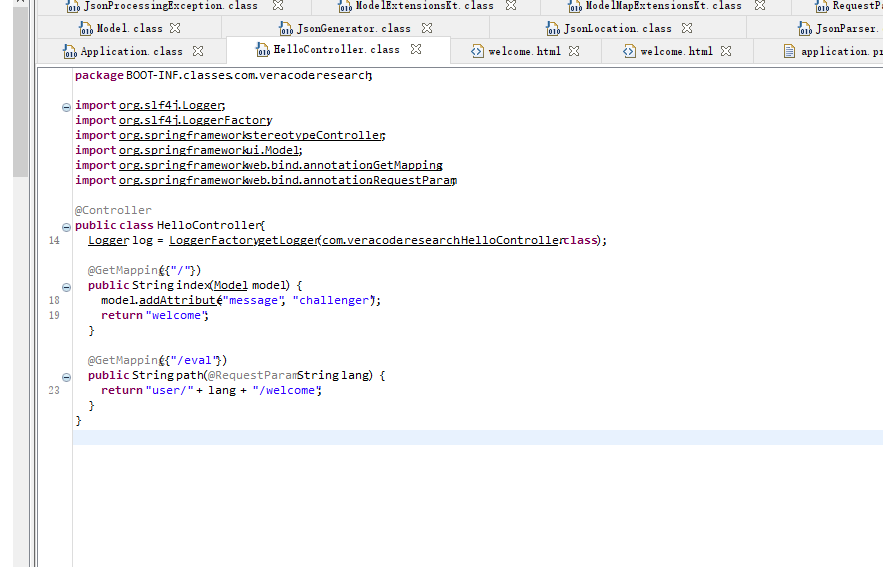The image size is (883, 567).
Task: Click the Application.class tab file icon
Action: click(x=71, y=51)
